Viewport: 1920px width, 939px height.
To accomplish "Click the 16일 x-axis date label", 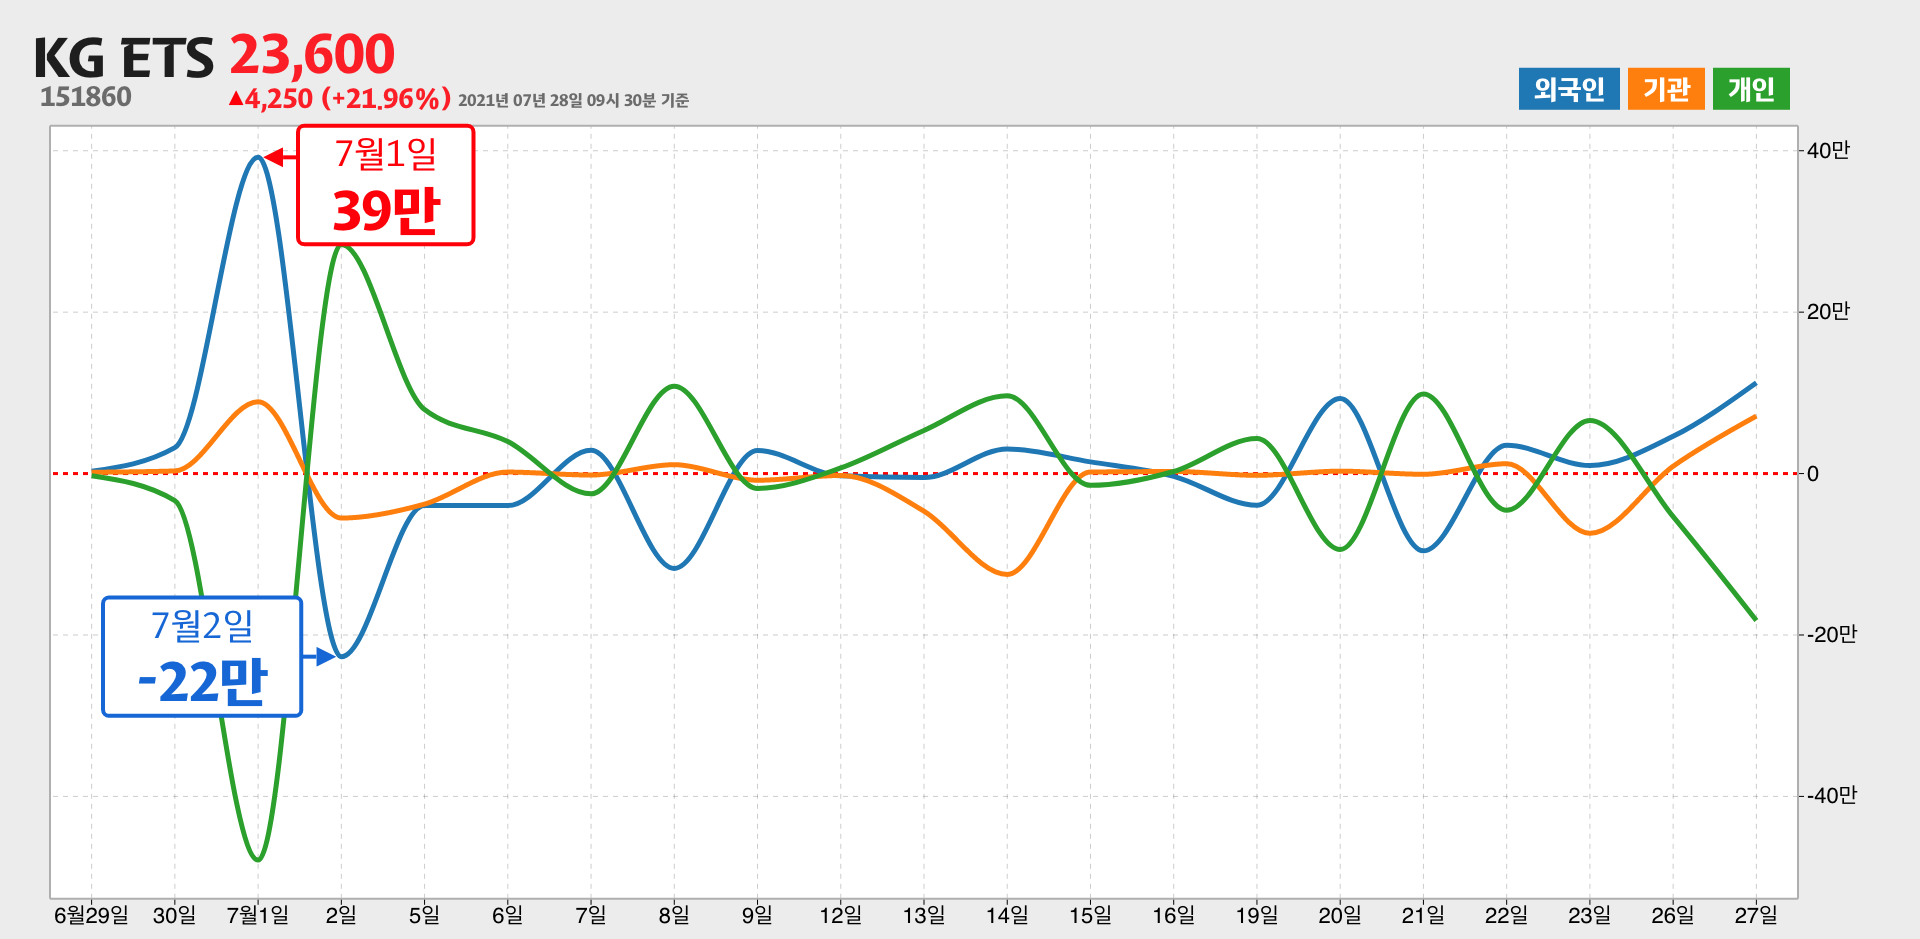I will pos(1173,915).
